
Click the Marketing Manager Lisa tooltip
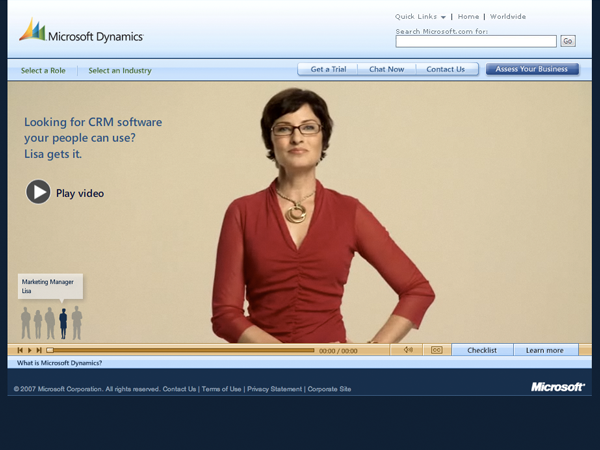(x=50, y=286)
